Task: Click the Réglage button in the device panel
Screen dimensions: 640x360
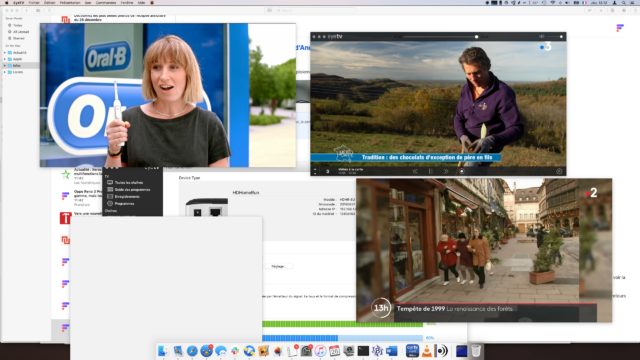Action: pyautogui.click(x=278, y=266)
